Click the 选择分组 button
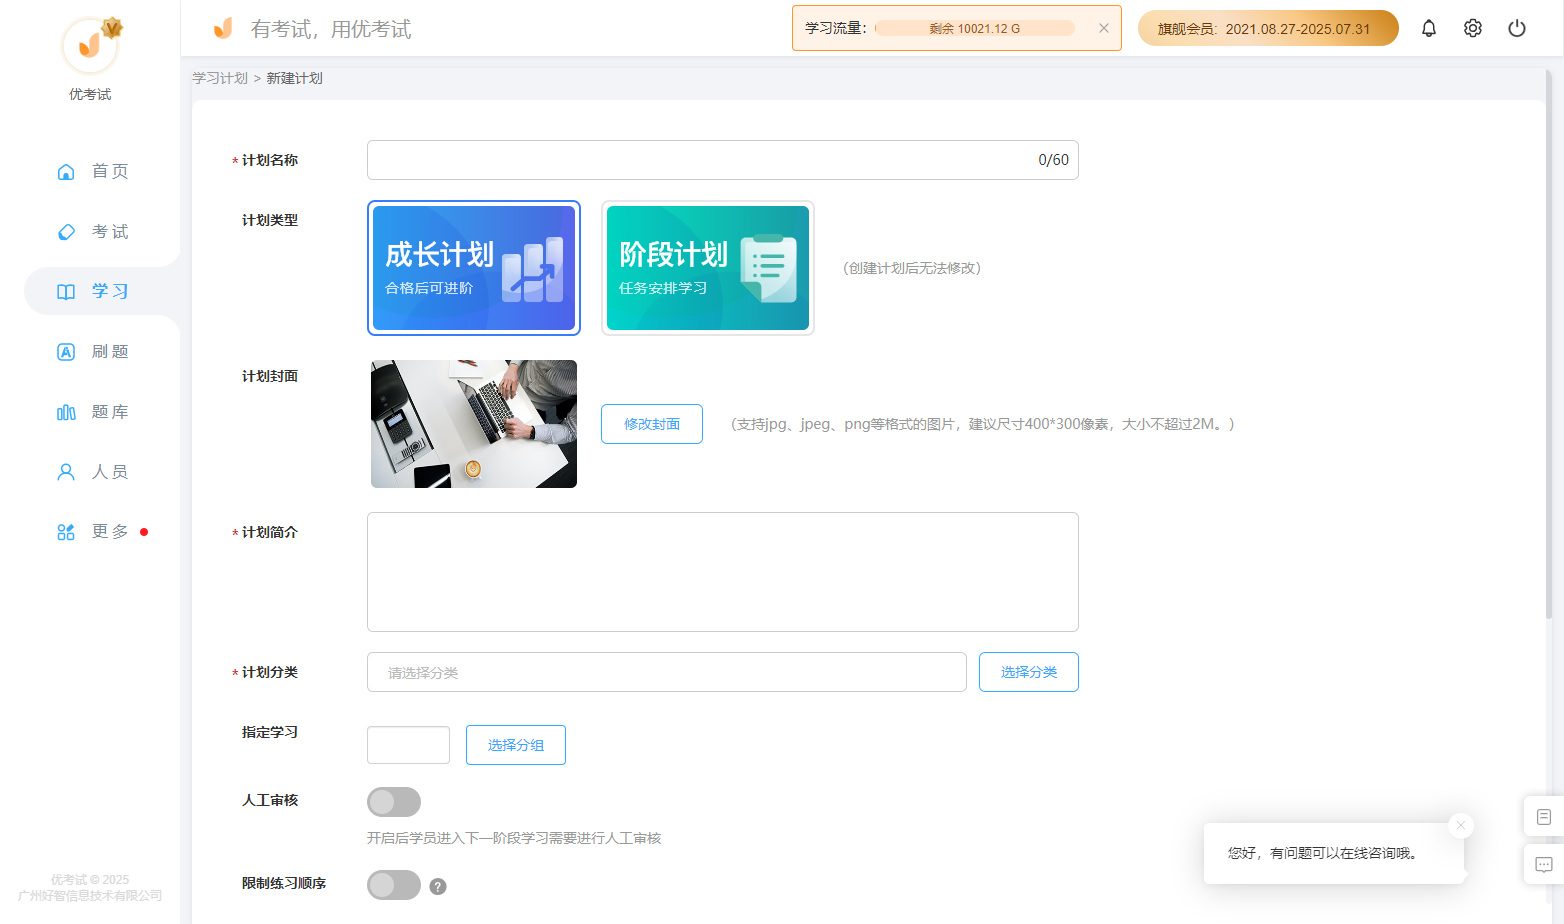 point(516,745)
